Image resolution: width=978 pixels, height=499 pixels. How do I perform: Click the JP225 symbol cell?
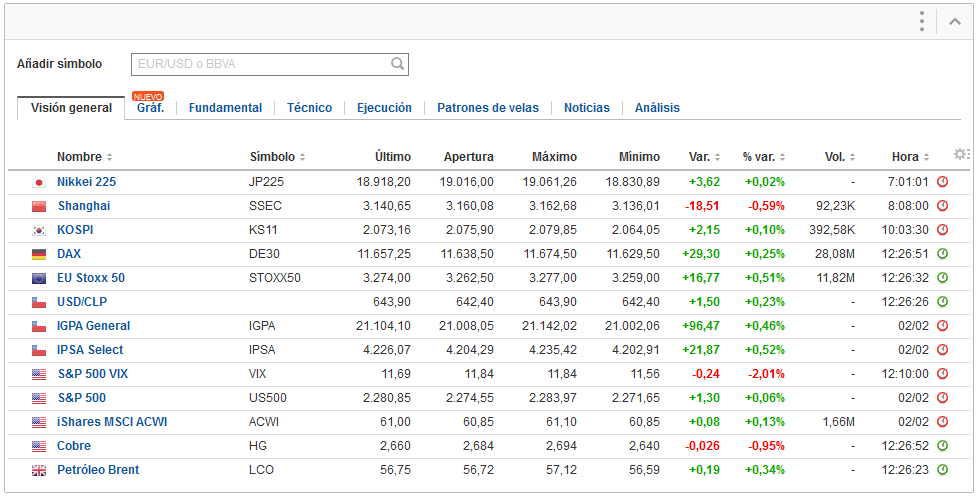click(x=266, y=182)
